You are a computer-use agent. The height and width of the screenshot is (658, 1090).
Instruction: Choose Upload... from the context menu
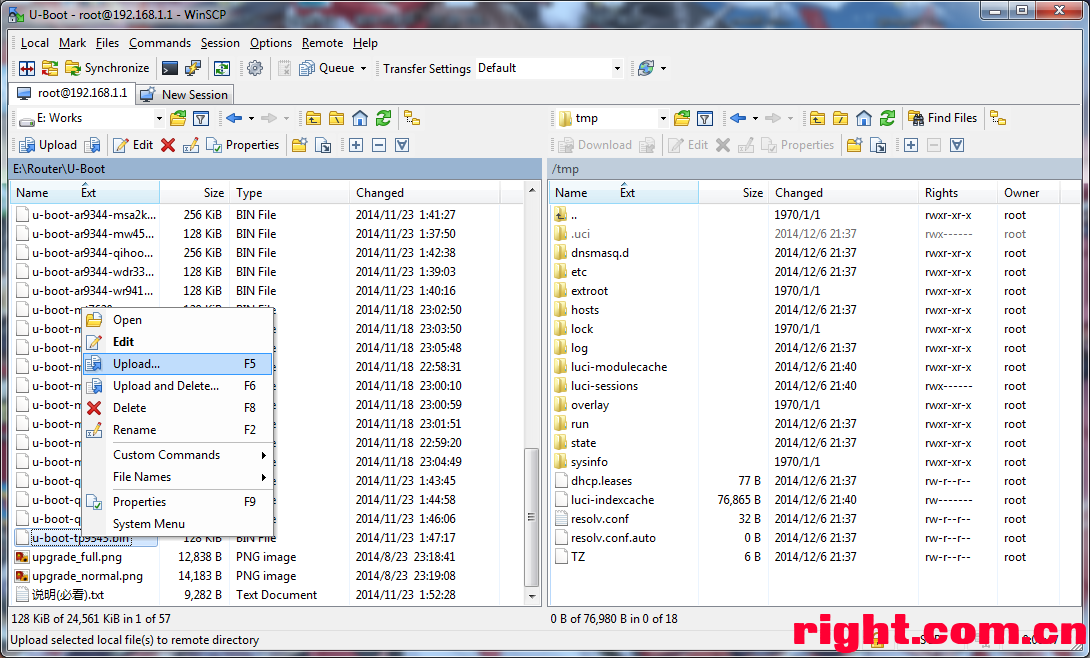(177, 364)
